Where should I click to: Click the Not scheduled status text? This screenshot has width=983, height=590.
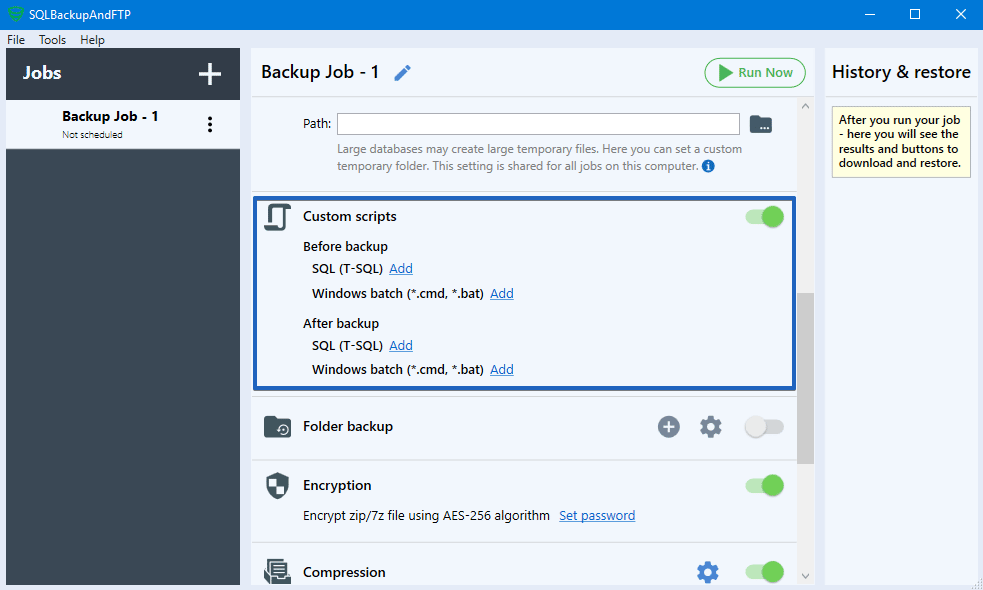pos(92,135)
